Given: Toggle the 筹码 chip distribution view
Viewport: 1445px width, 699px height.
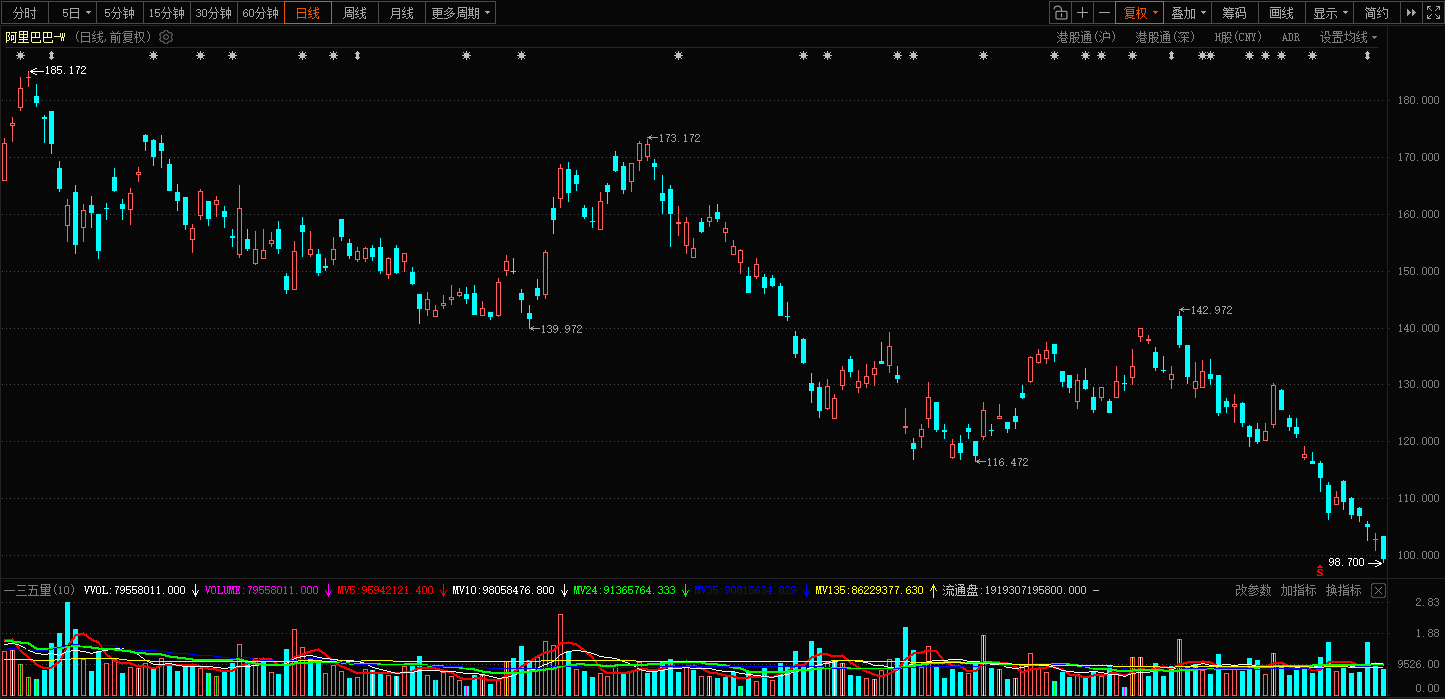Looking at the screenshot, I should pos(1234,13).
